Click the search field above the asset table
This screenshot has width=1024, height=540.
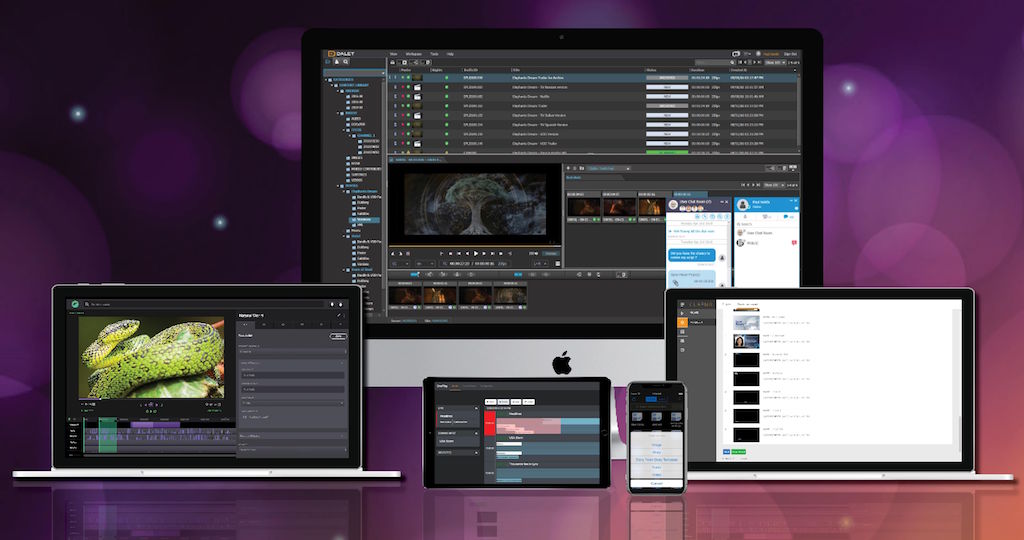(x=711, y=63)
